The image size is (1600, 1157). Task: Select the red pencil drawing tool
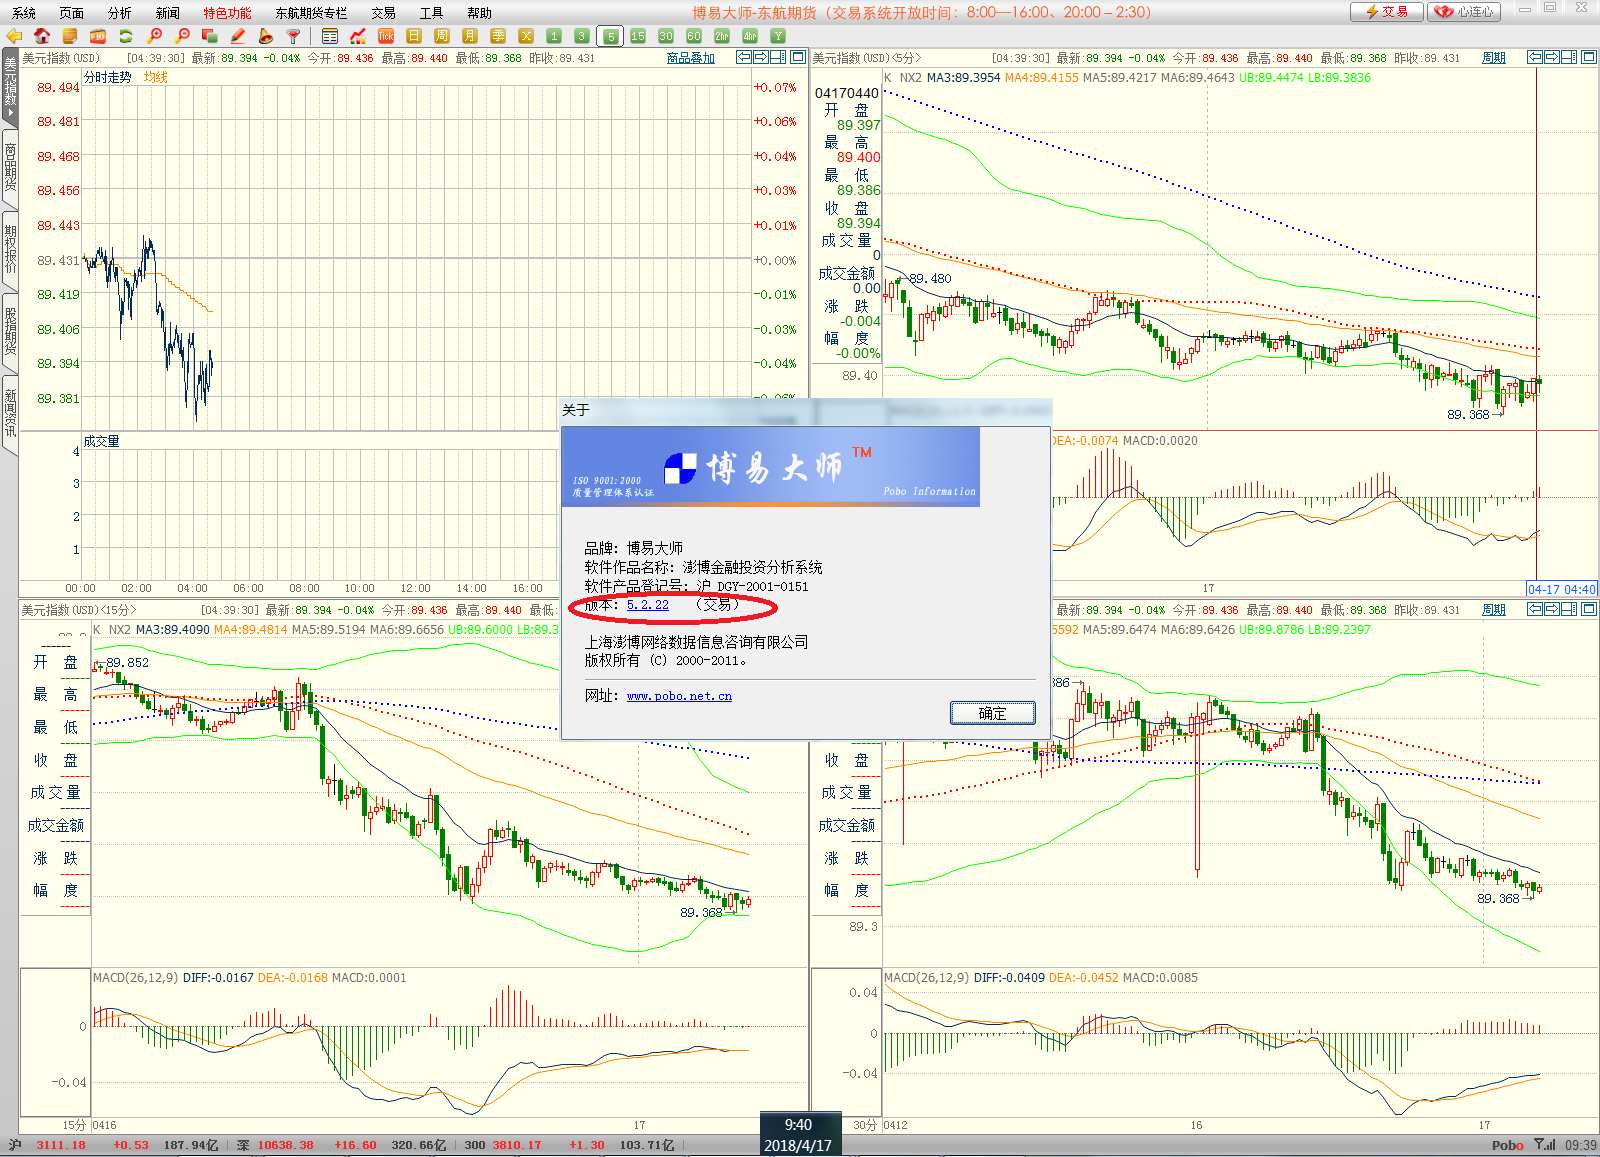click(238, 36)
